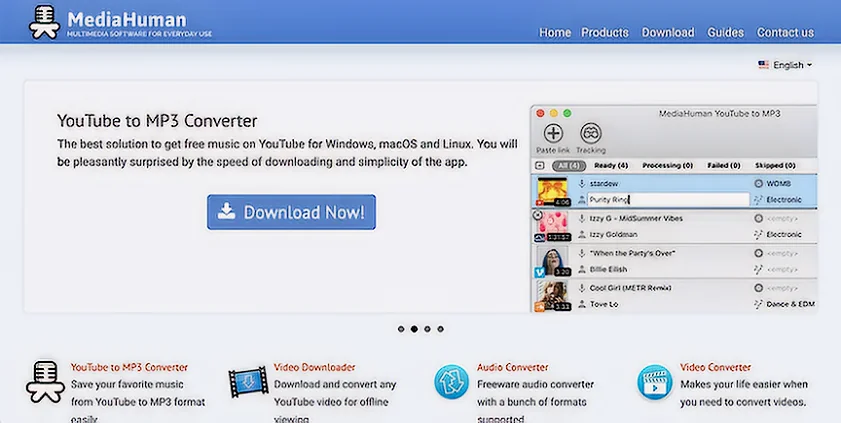
Task: Open the Video Downloader link
Action: click(x=314, y=367)
